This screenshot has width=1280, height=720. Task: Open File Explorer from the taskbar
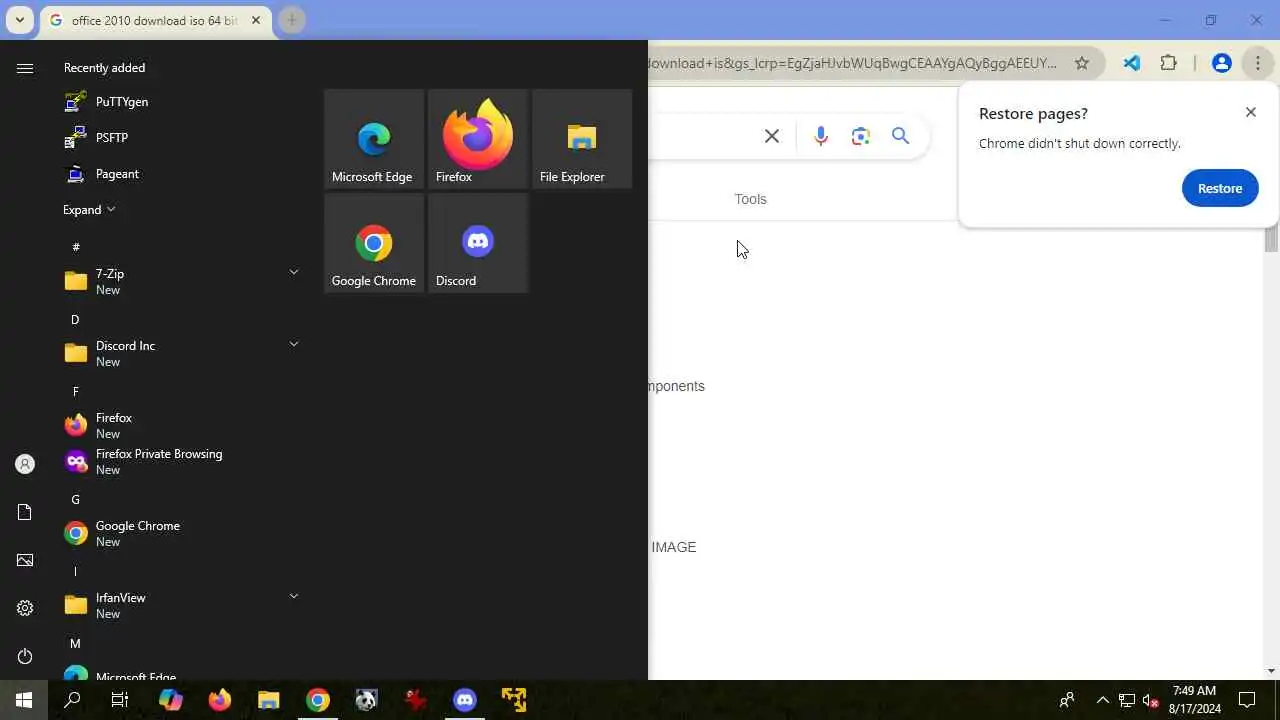[x=268, y=700]
